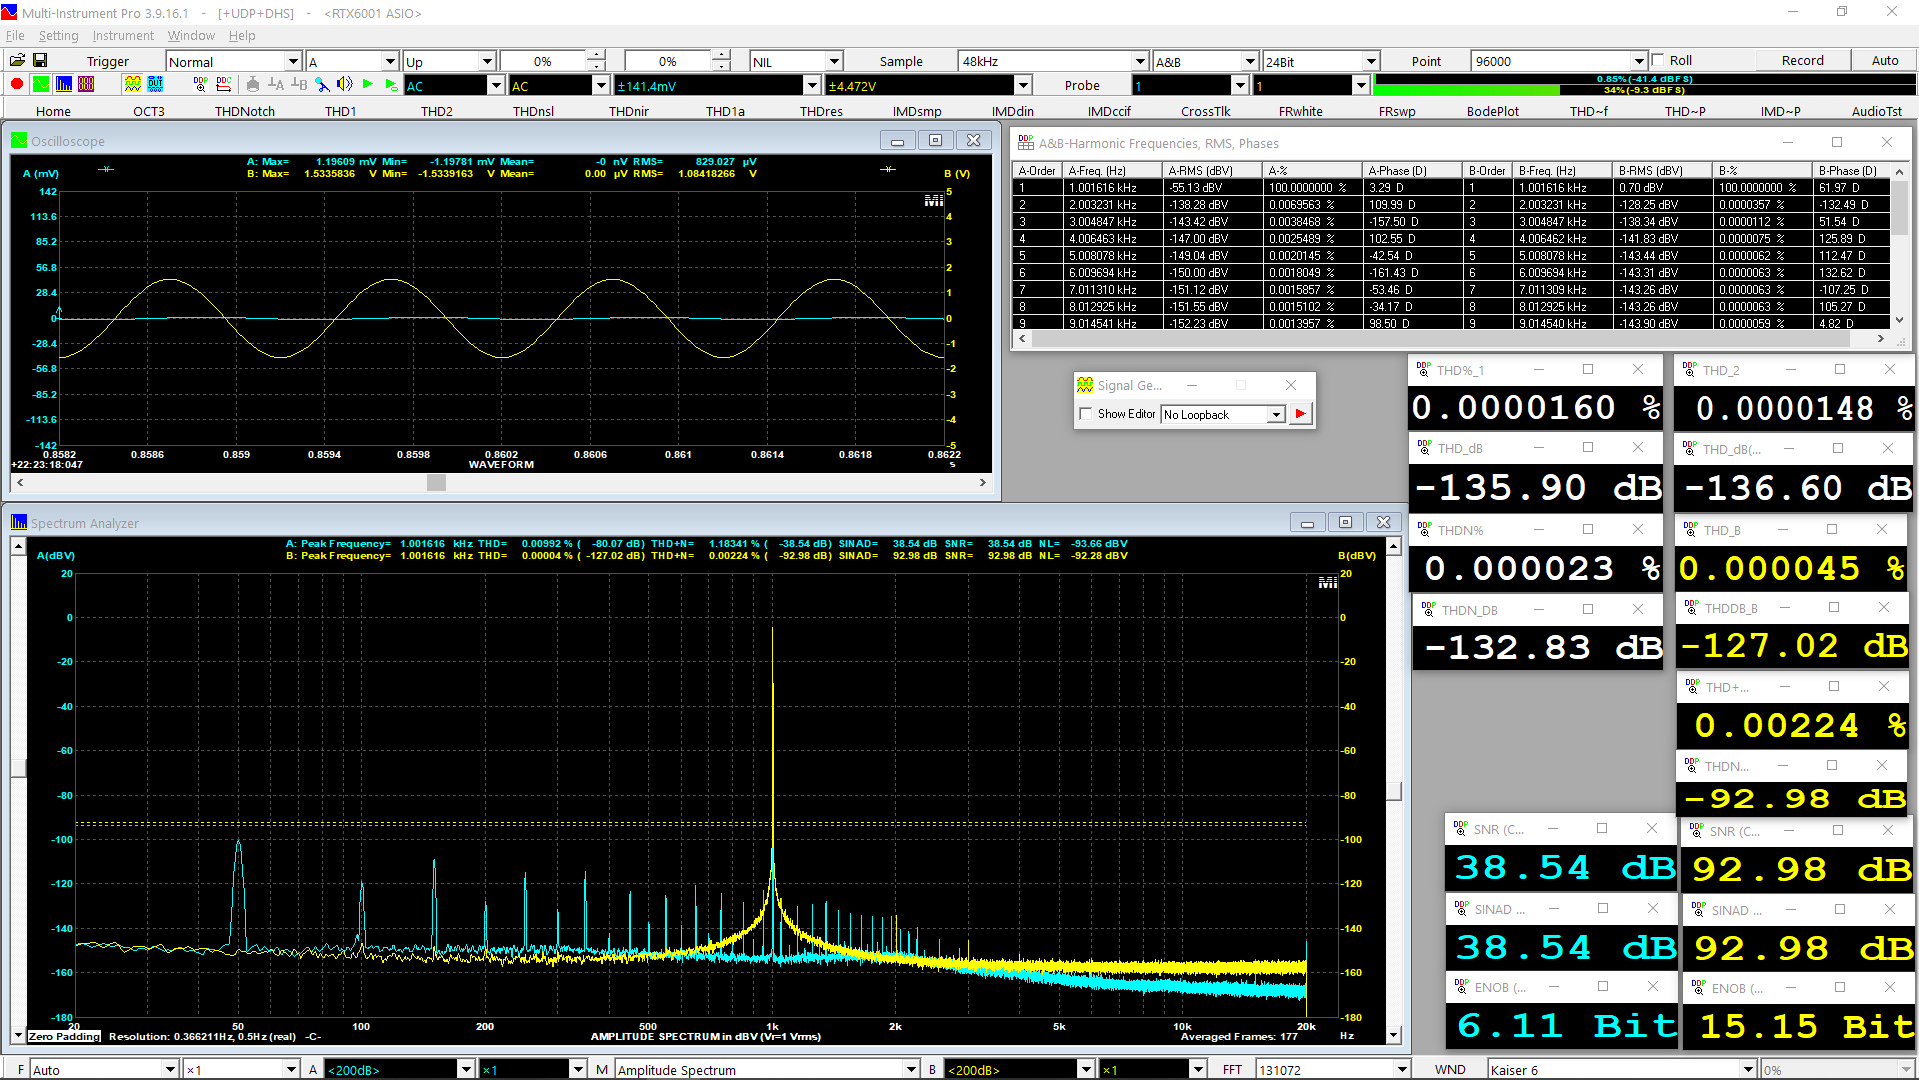Image resolution: width=1919 pixels, height=1080 pixels.
Task: Expand the No Loopback dropdown
Action: 1275,415
